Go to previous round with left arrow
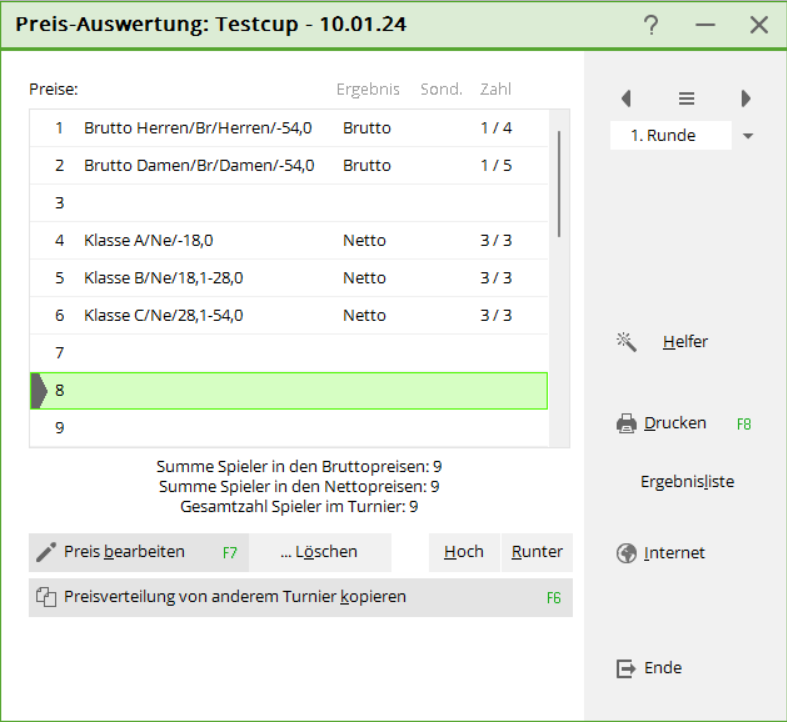 [x=626, y=98]
